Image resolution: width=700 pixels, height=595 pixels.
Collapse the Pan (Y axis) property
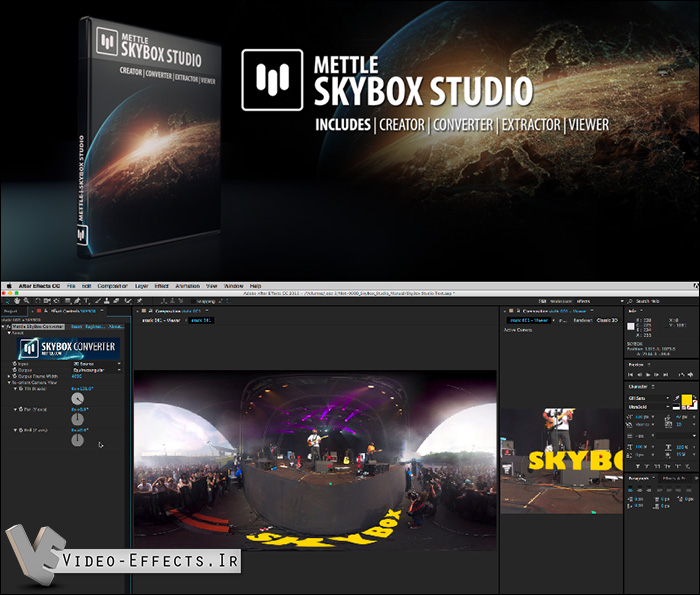(x=15, y=409)
